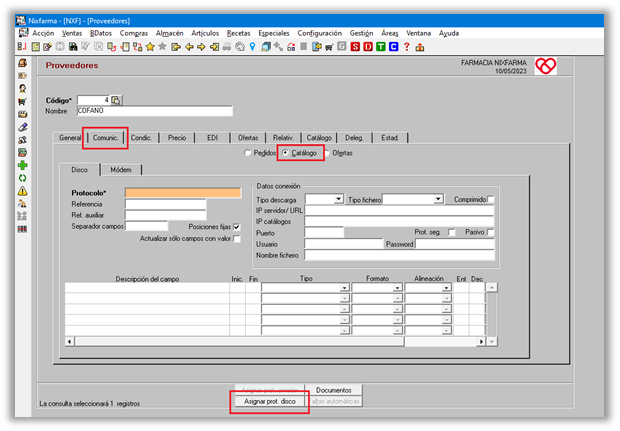The image size is (620, 431).
Task: Open the Ayuda menu
Action: click(449, 33)
